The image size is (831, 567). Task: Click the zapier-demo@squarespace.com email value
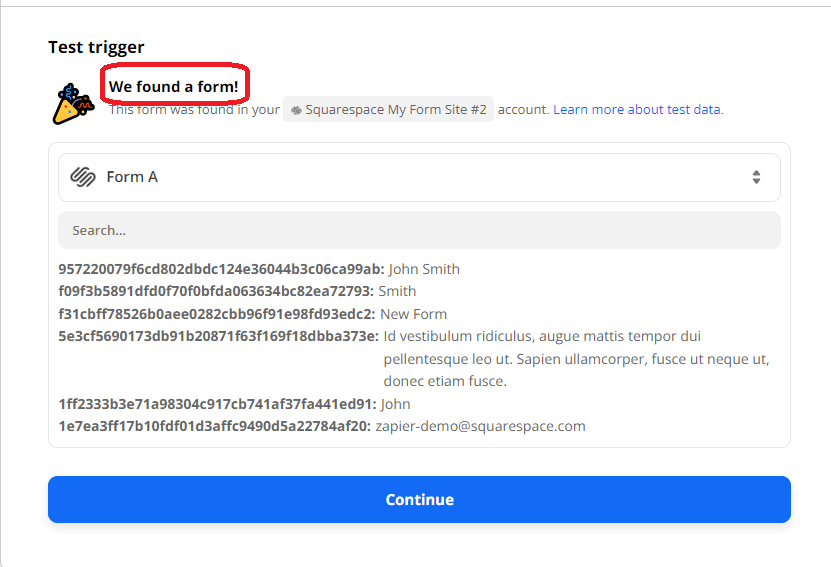(x=480, y=426)
